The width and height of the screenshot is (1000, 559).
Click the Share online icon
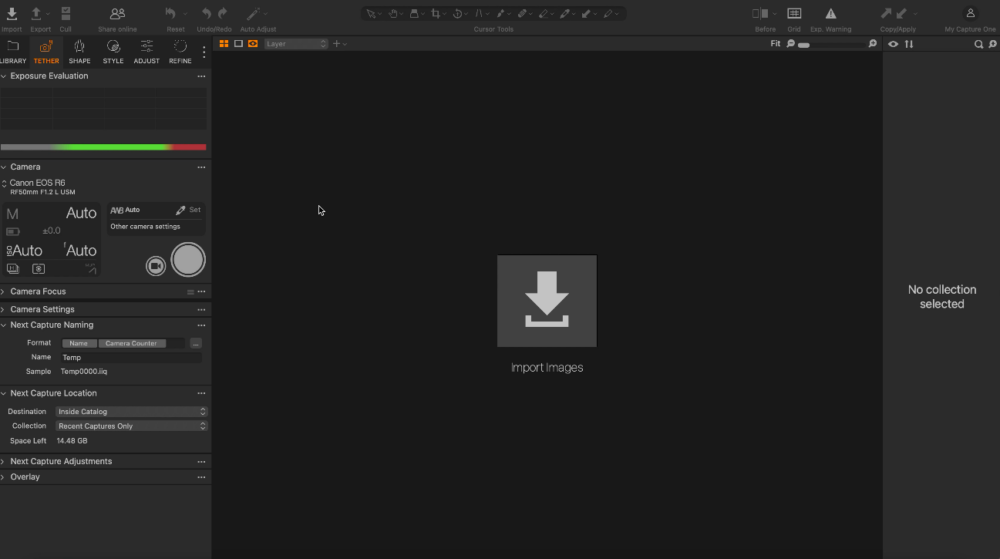click(117, 14)
